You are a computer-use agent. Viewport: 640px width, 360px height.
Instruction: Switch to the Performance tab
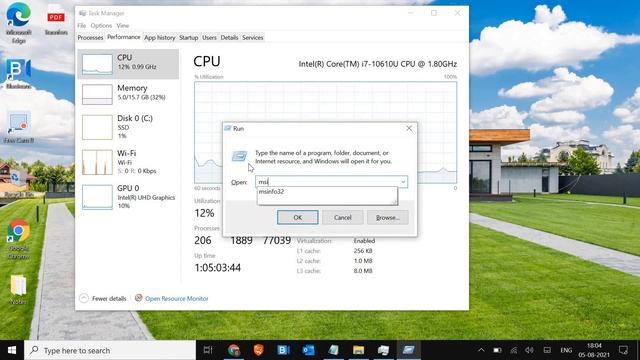coord(124,37)
